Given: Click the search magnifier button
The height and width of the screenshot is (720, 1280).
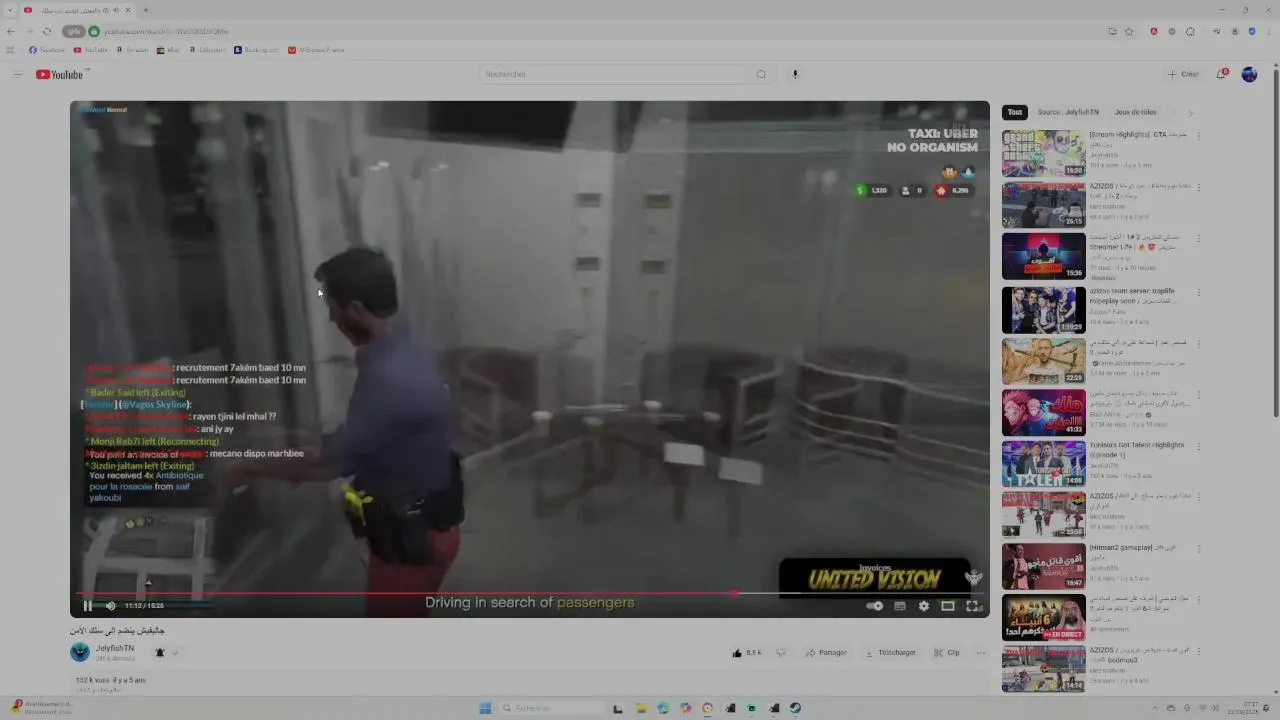Looking at the screenshot, I should (x=761, y=74).
